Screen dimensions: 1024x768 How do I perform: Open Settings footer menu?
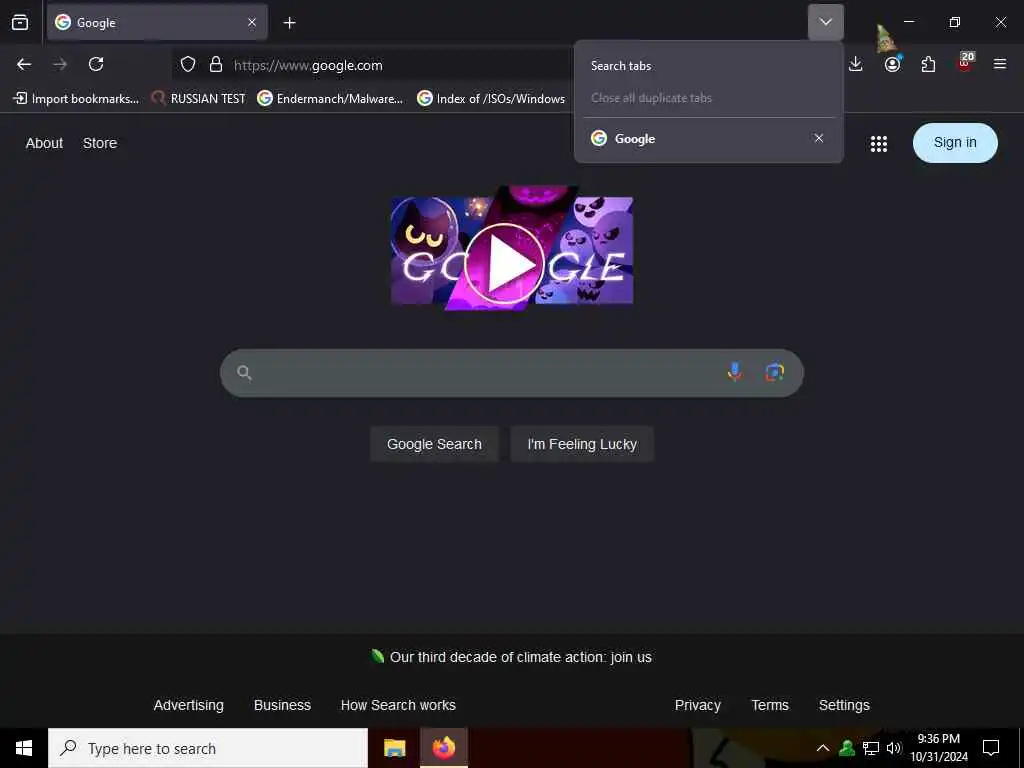844,705
